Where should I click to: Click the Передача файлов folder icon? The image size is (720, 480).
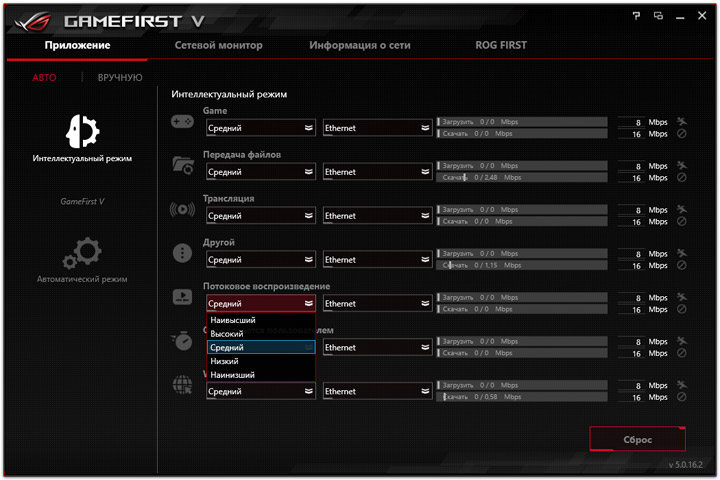[x=183, y=165]
